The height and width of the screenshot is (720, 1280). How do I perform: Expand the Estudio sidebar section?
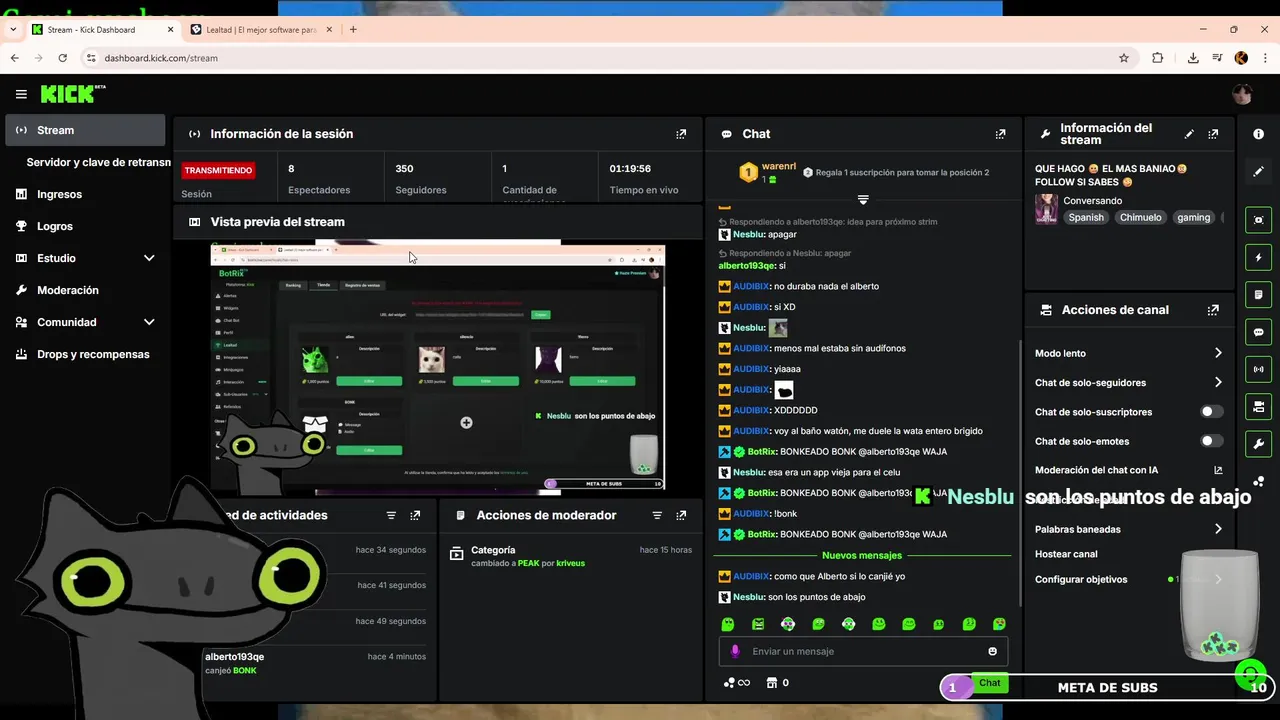tap(149, 258)
